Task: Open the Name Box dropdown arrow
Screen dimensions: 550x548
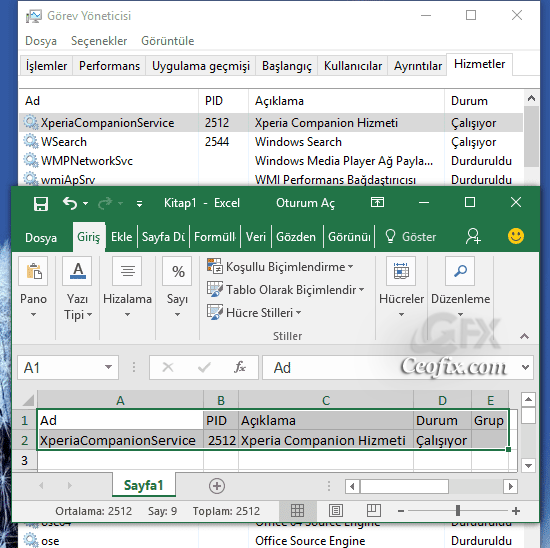Action: (108, 367)
